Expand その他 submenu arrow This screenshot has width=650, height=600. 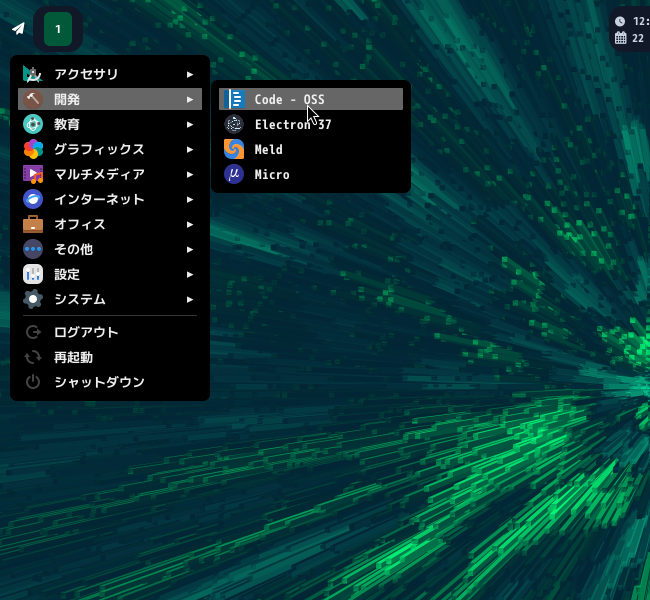[x=190, y=250]
